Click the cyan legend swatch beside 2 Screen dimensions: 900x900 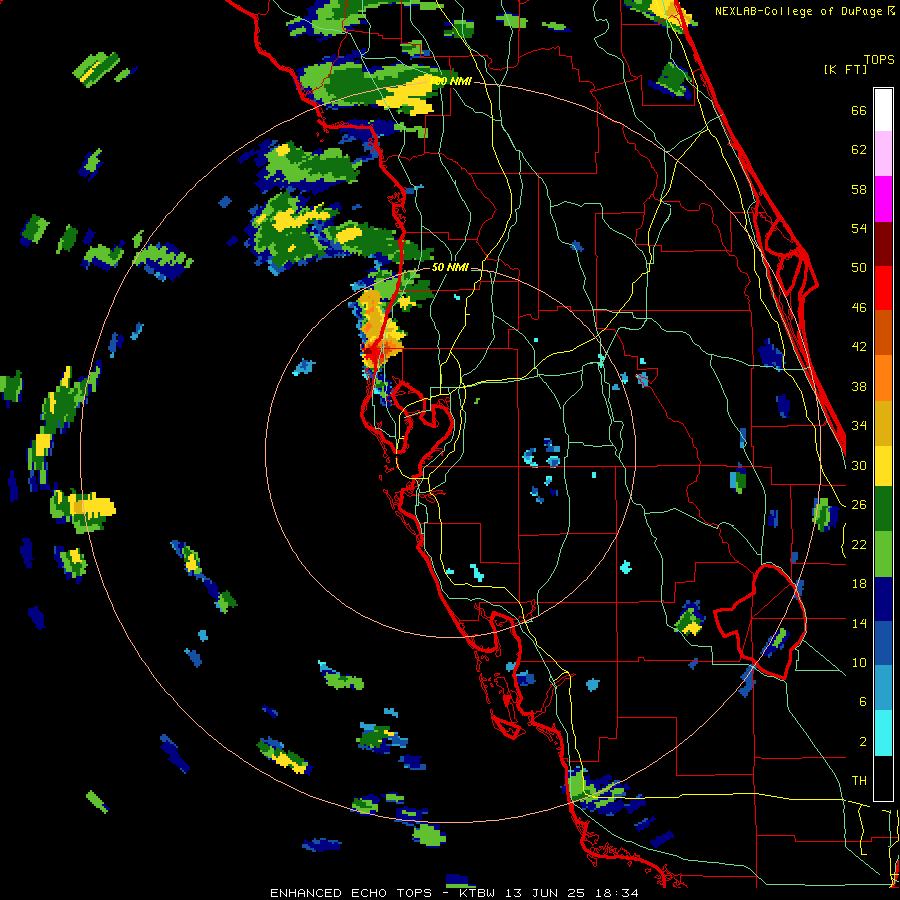point(883,733)
